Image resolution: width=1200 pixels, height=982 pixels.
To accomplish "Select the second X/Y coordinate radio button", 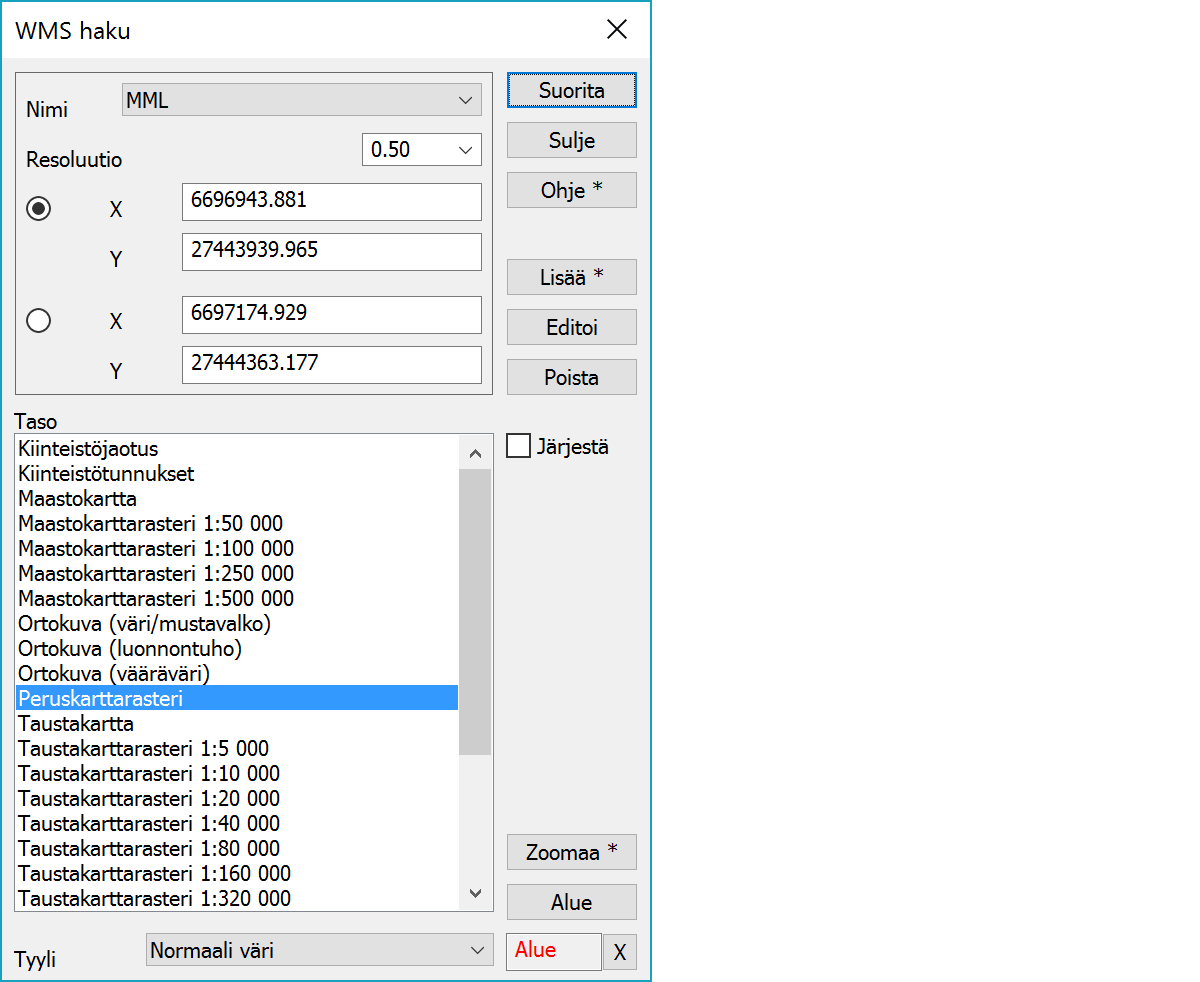I will click(x=39, y=320).
